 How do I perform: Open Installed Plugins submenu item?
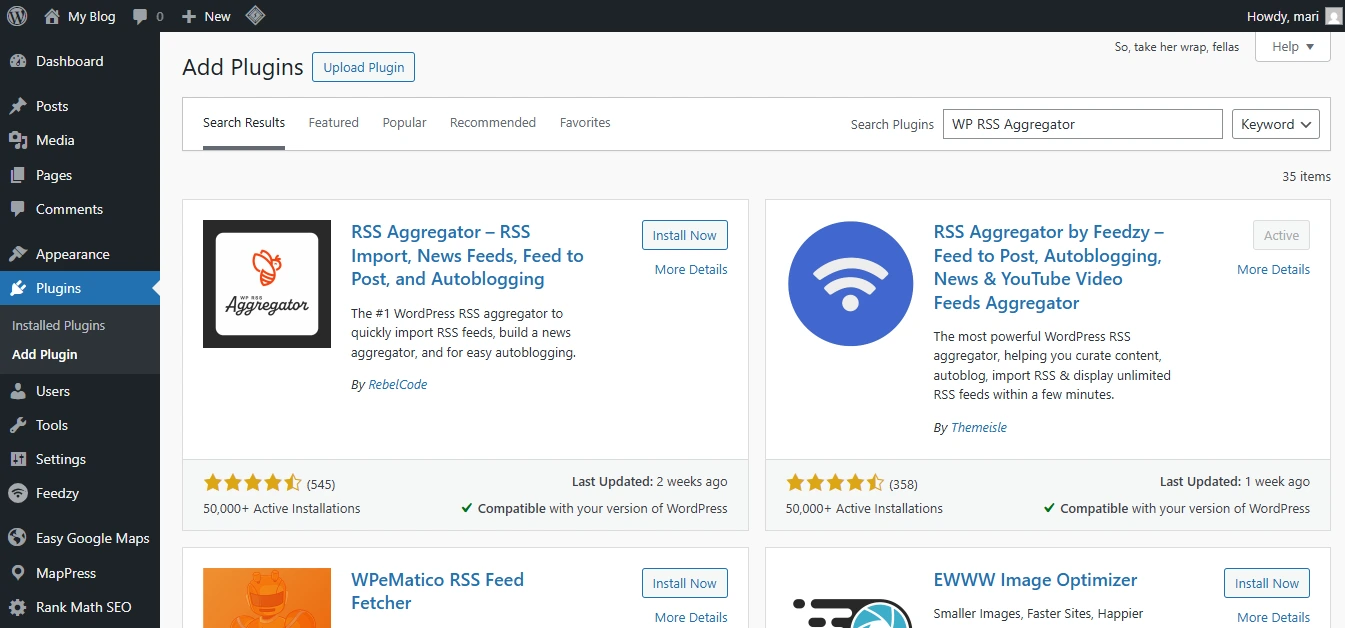click(59, 325)
